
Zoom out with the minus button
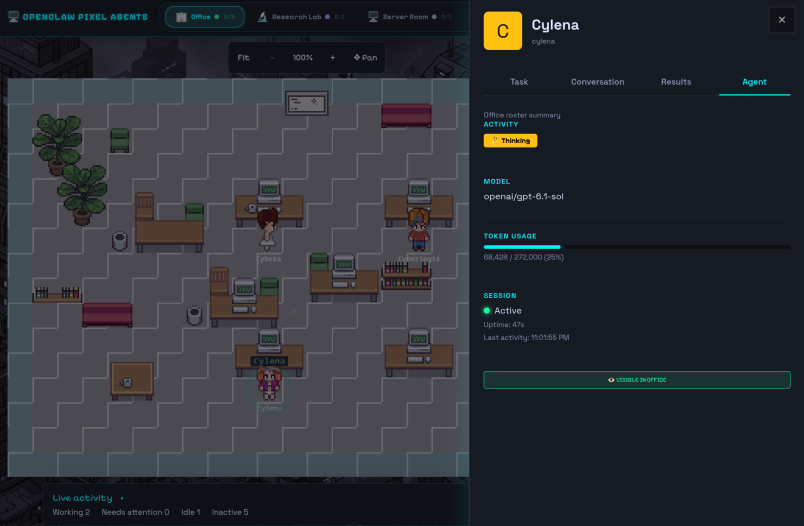click(x=273, y=57)
